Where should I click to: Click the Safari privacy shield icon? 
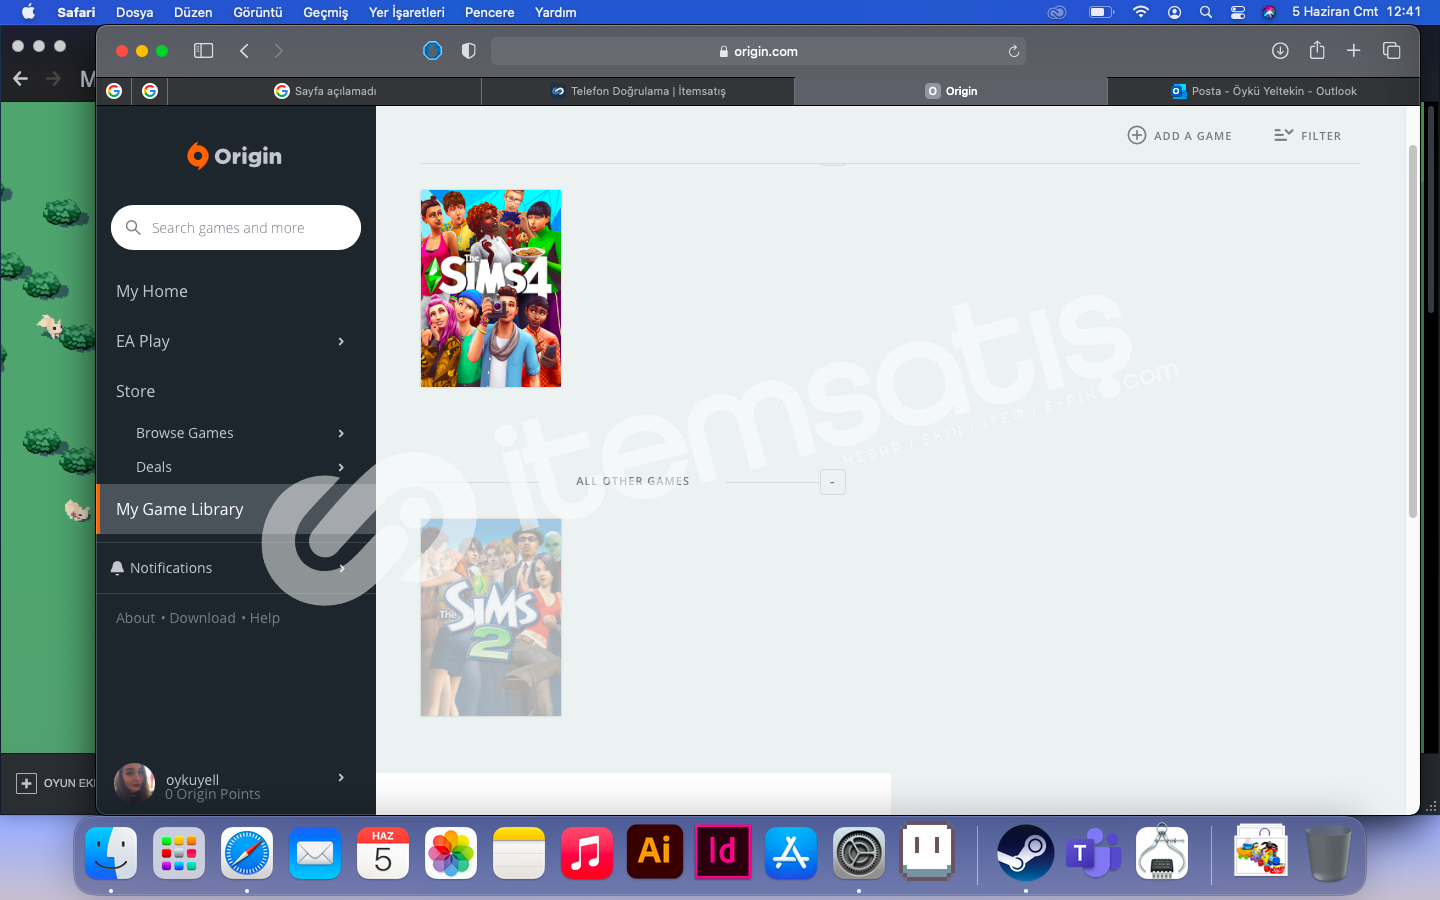[468, 51]
